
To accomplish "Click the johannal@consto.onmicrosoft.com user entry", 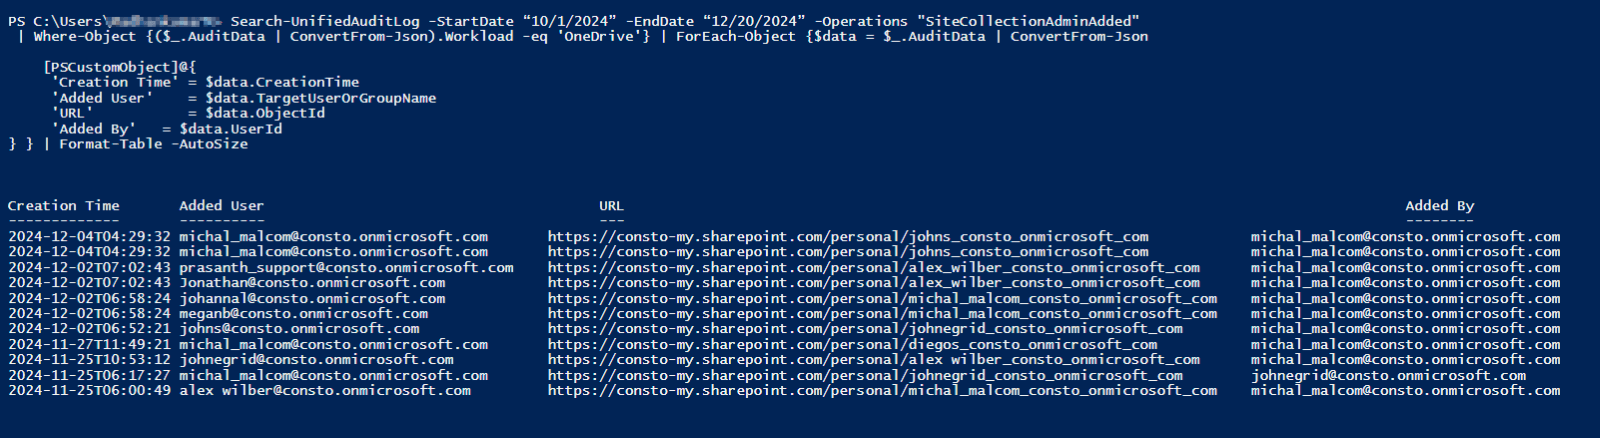I will pyautogui.click(x=312, y=299).
